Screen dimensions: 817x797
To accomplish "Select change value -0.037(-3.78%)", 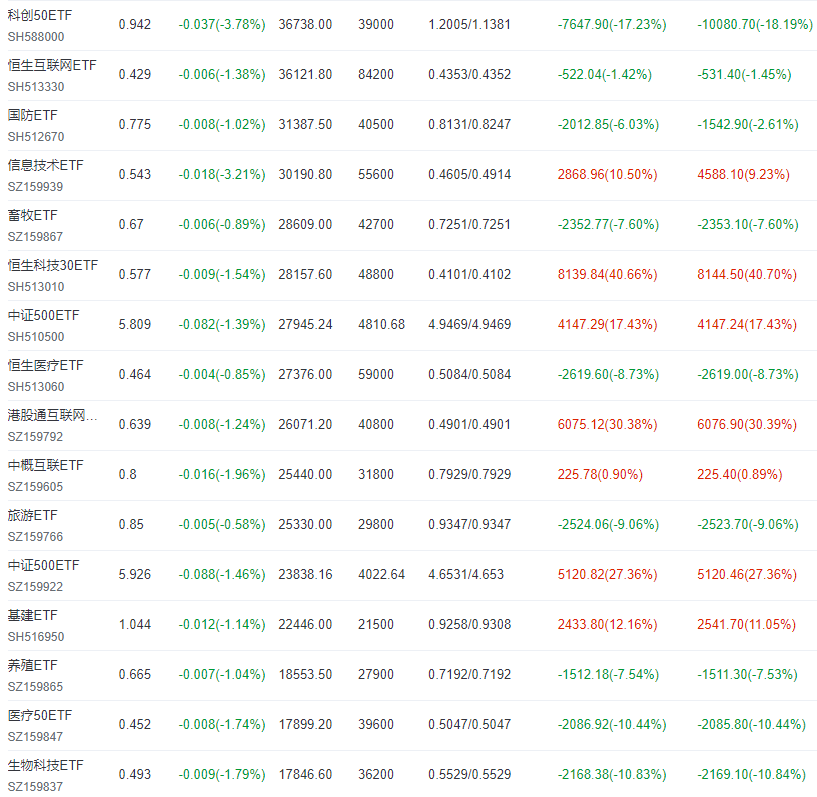I will point(222,24).
